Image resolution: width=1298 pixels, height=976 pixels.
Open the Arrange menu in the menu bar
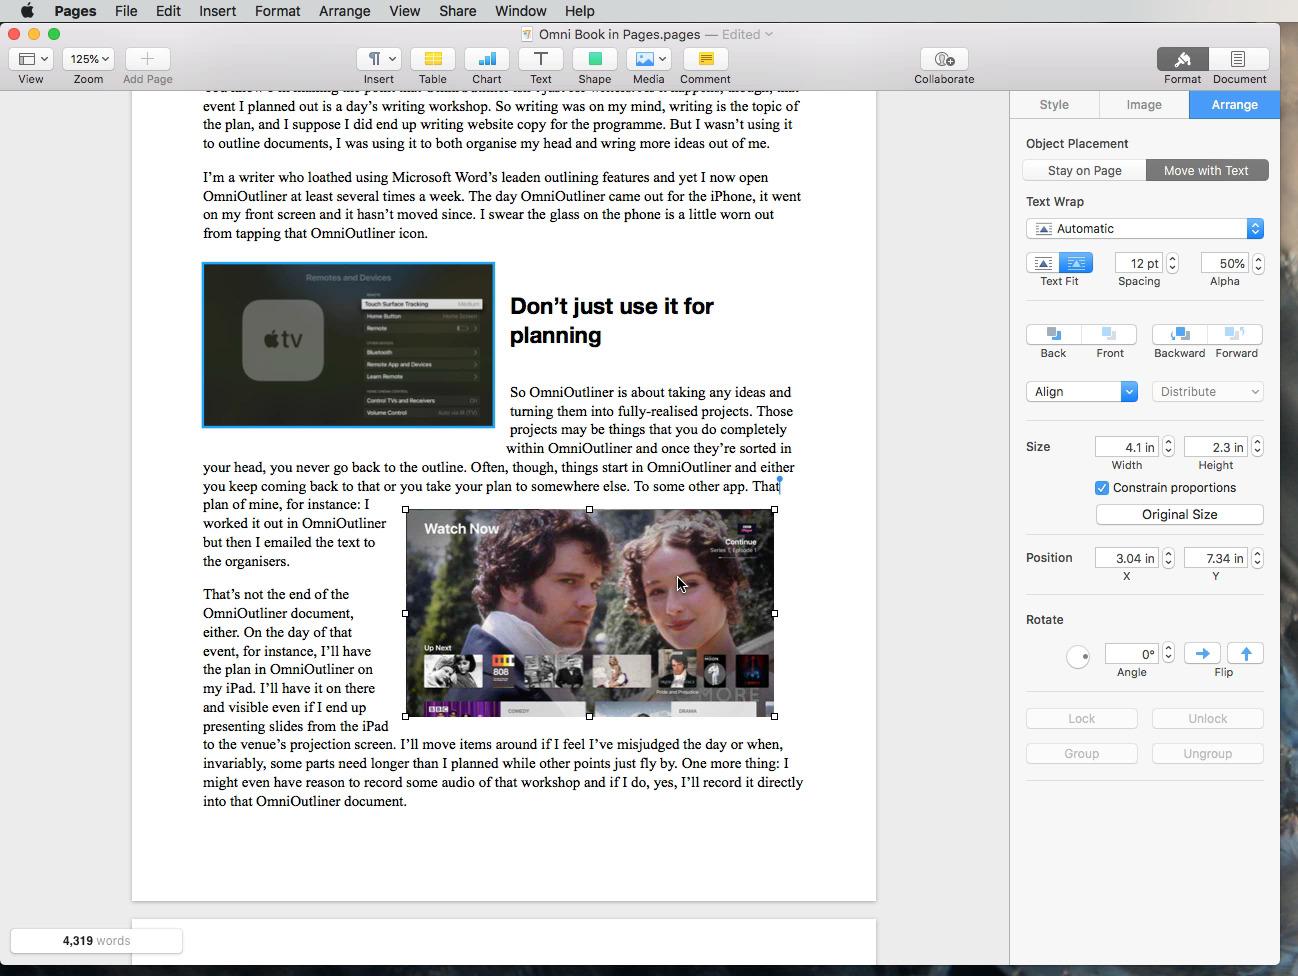pyautogui.click(x=344, y=11)
